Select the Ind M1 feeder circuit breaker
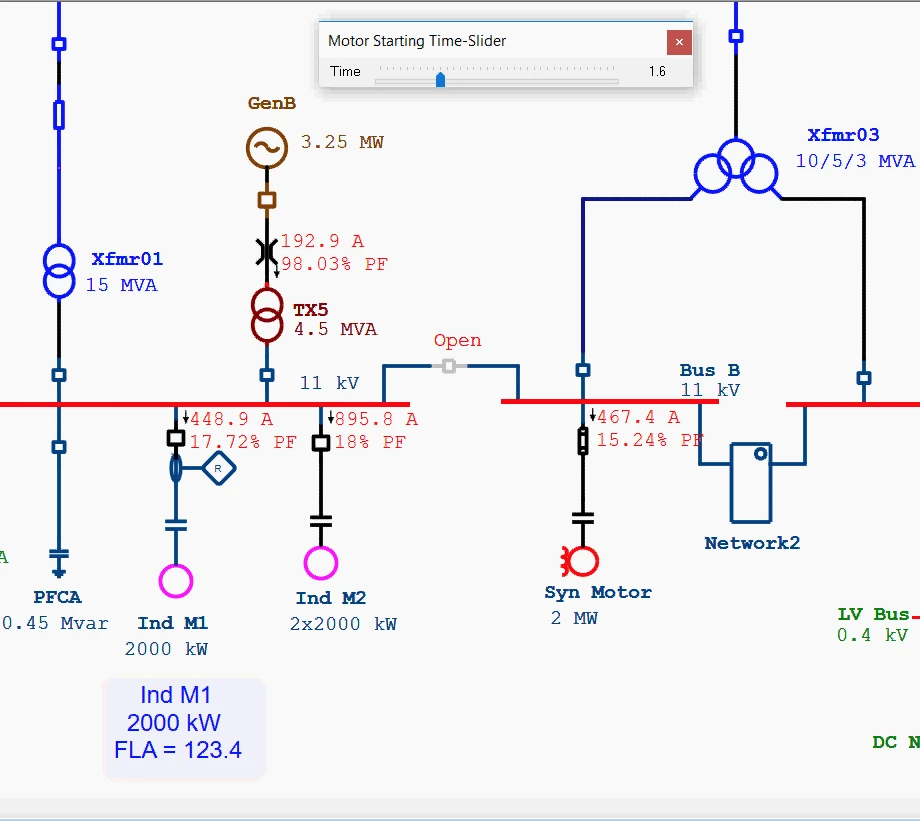 (x=175, y=438)
